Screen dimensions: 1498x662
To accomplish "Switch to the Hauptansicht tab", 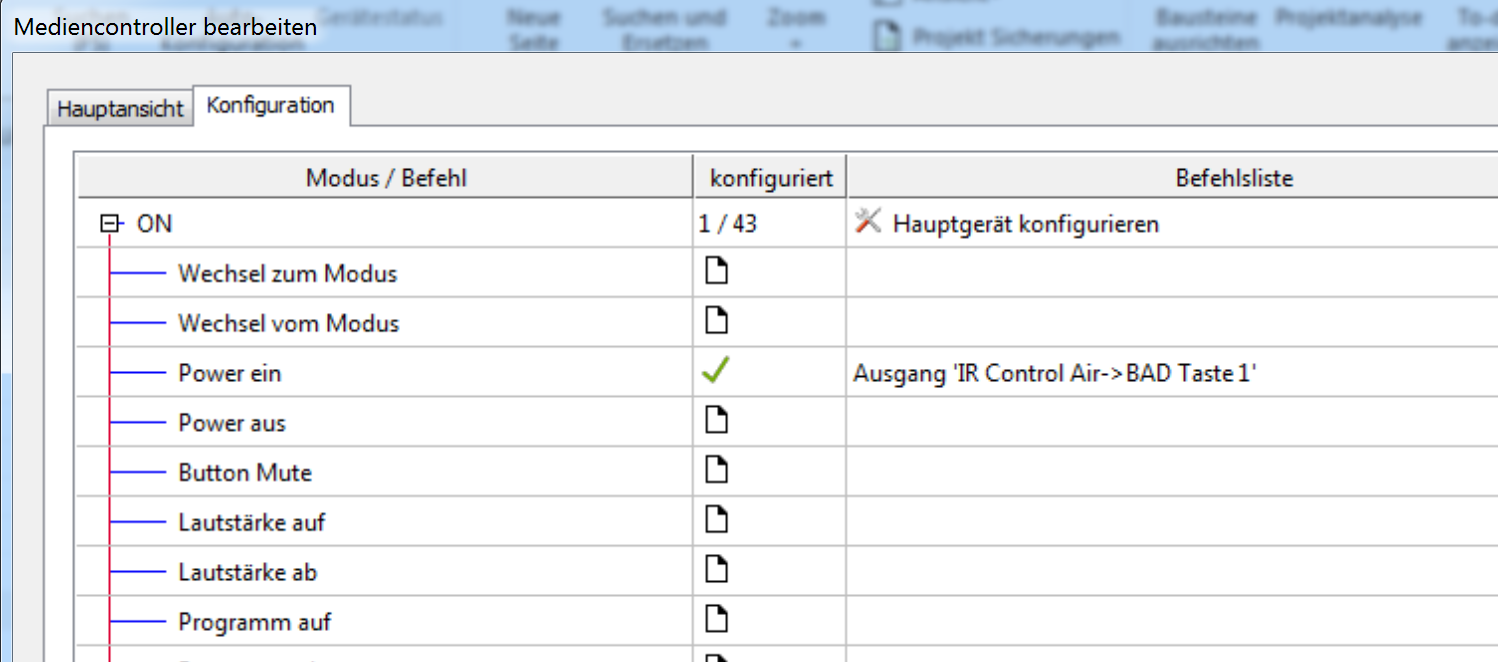I will [120, 109].
